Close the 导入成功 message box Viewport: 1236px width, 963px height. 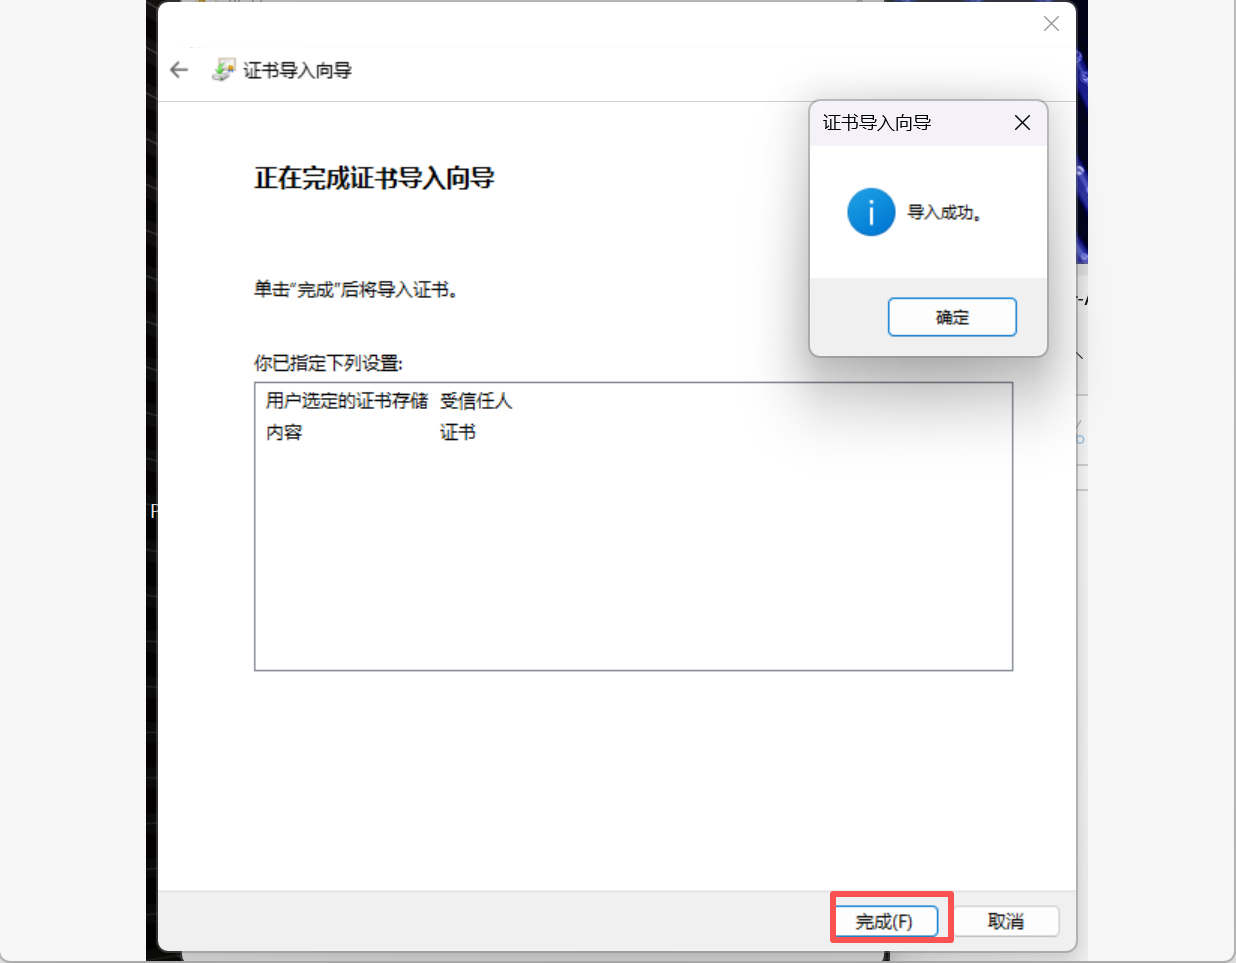1022,122
